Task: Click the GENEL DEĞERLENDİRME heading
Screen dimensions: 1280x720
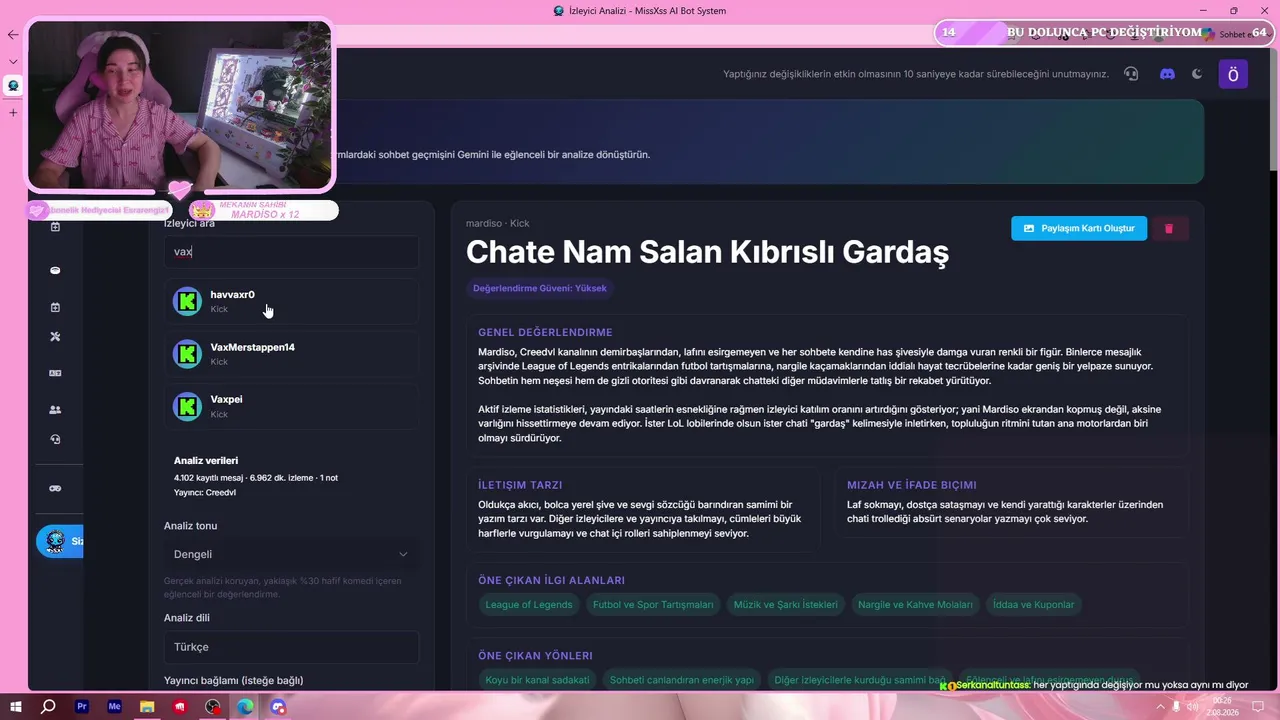Action: (545, 332)
